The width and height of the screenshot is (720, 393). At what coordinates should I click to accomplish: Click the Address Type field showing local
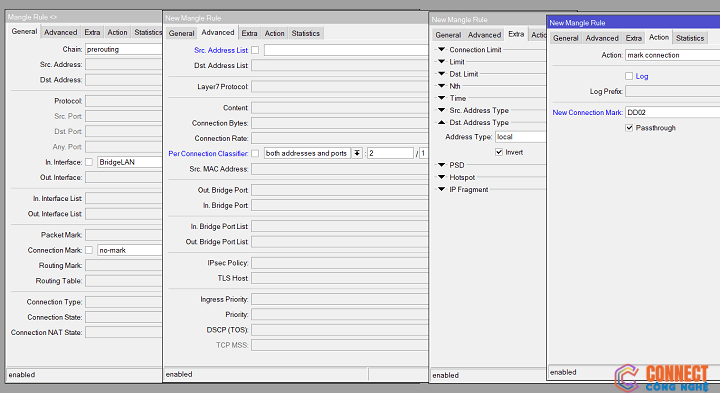520,137
